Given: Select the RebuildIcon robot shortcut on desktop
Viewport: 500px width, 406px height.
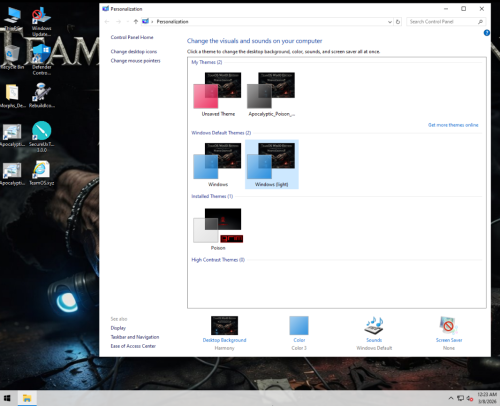Looking at the screenshot, I should (x=42, y=95).
